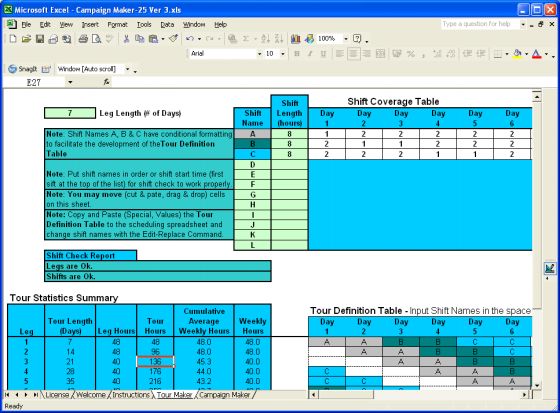The height and width of the screenshot is (413, 560).
Task: Switch to the Welcome sheet tab
Action: [x=91, y=395]
